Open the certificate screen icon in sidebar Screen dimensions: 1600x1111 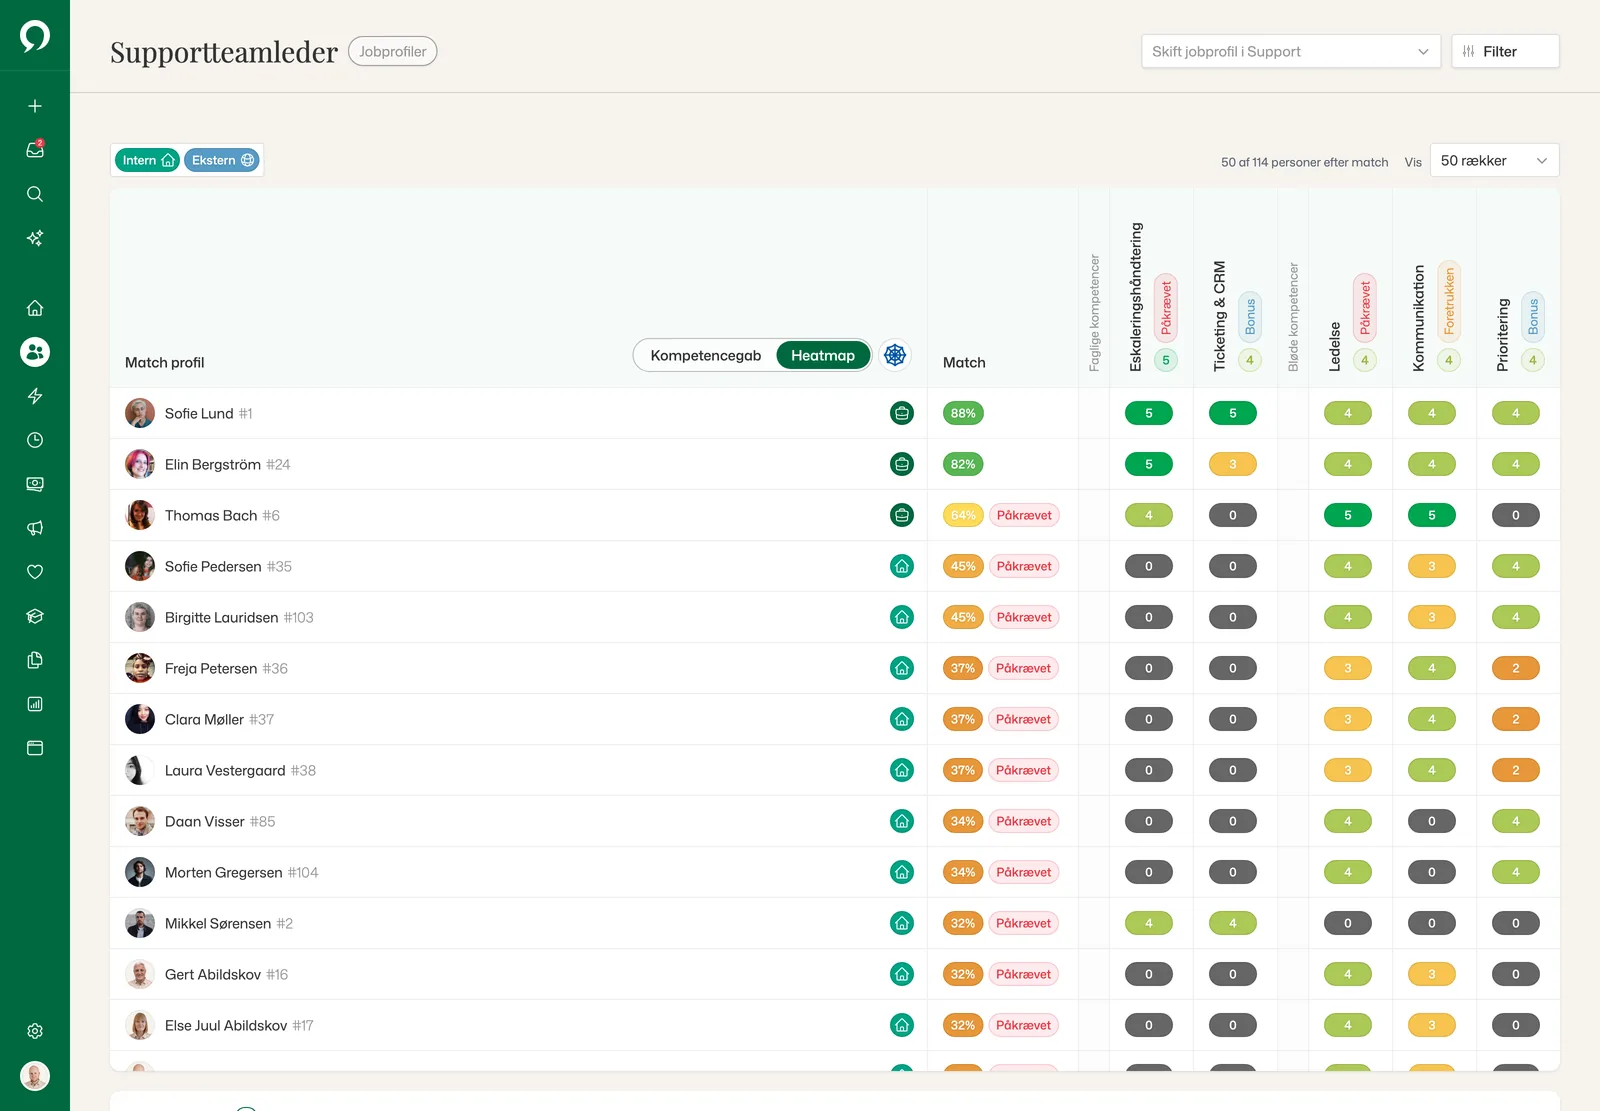35,484
